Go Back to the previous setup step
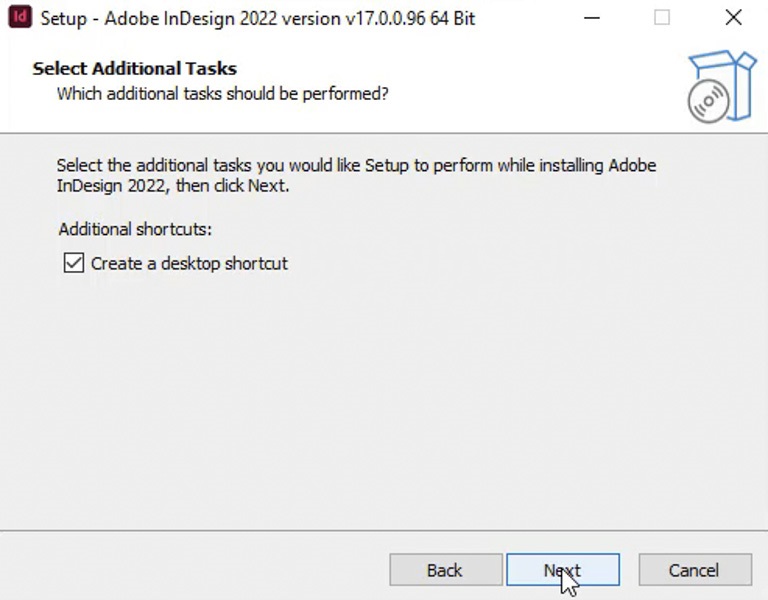This screenshot has width=768, height=600. [444, 570]
